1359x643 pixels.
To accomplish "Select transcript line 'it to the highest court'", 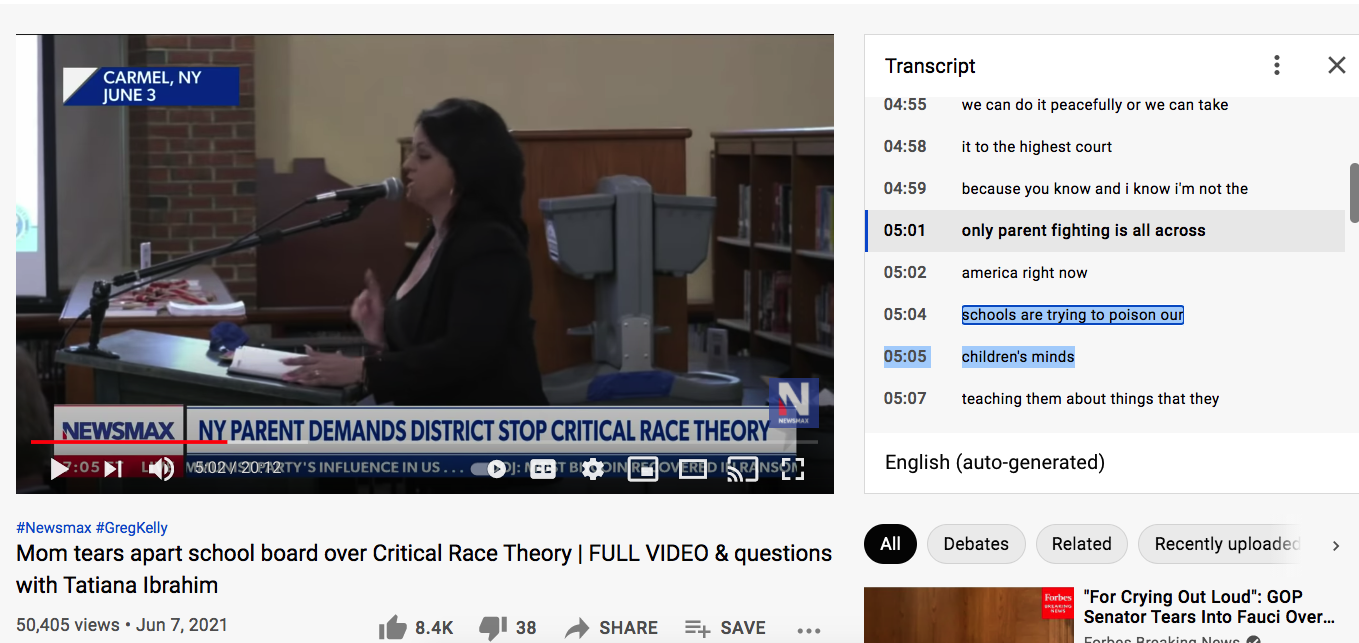I will (1037, 147).
